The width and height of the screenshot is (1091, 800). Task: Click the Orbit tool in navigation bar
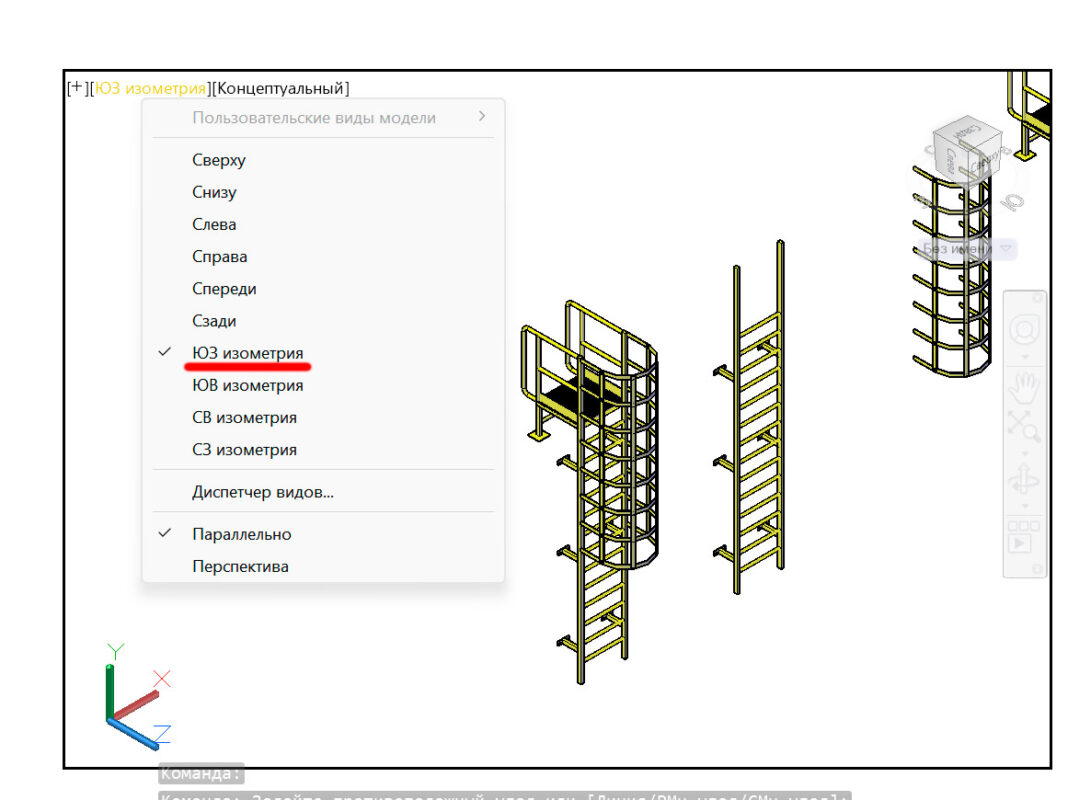1023,482
